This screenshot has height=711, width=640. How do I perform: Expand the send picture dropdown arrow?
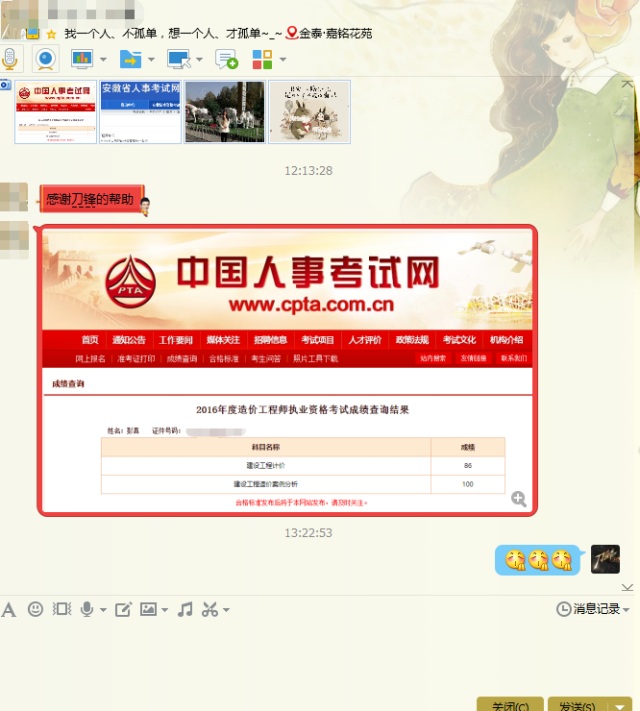(165, 610)
